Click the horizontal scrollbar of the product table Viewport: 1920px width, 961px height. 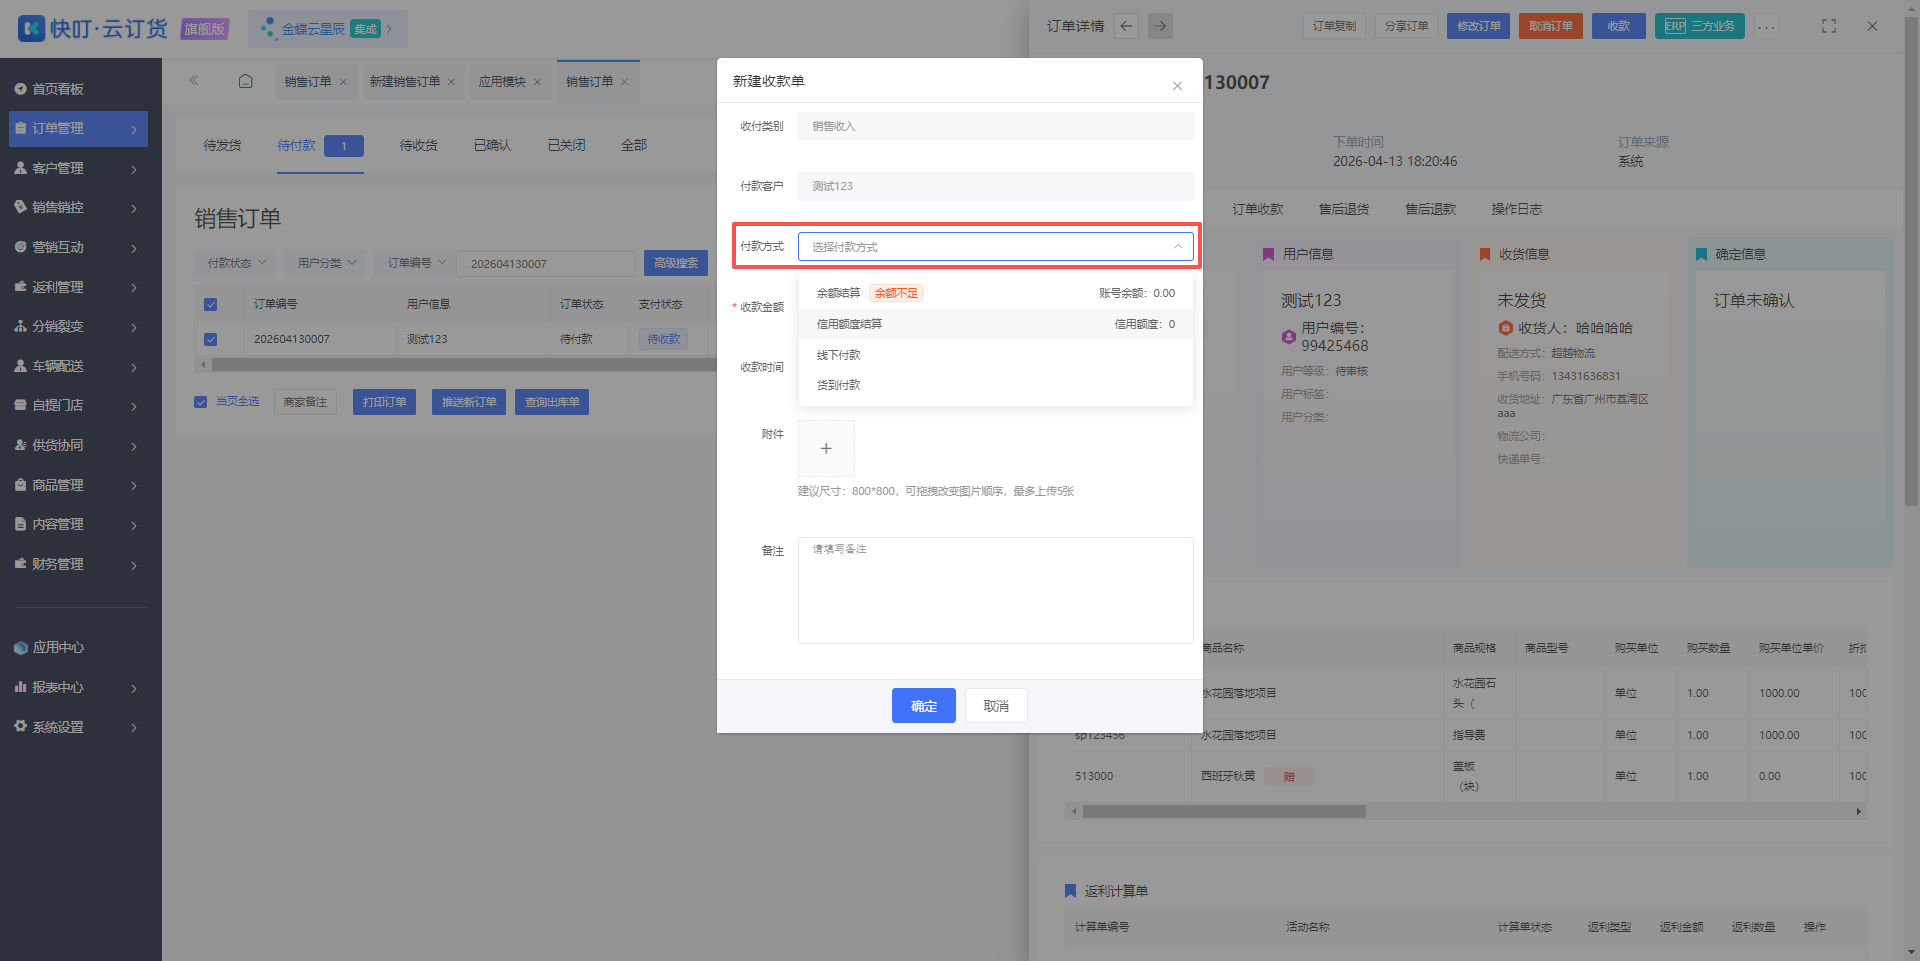(1224, 812)
